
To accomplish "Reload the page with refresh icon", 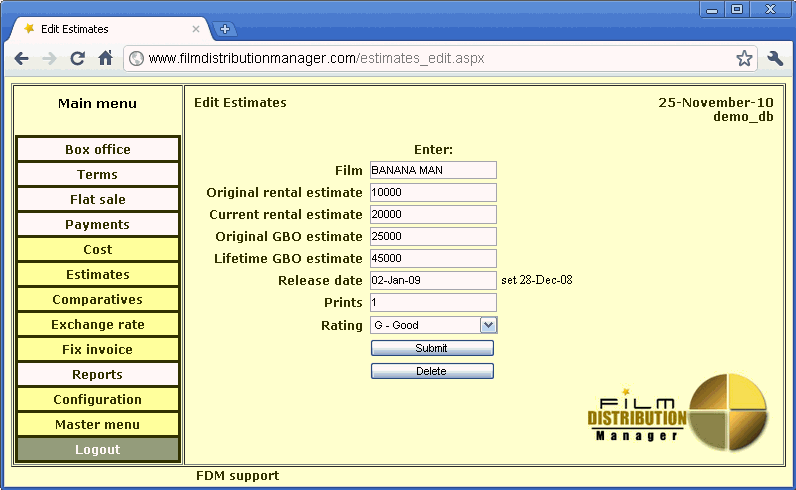I will pos(77,59).
